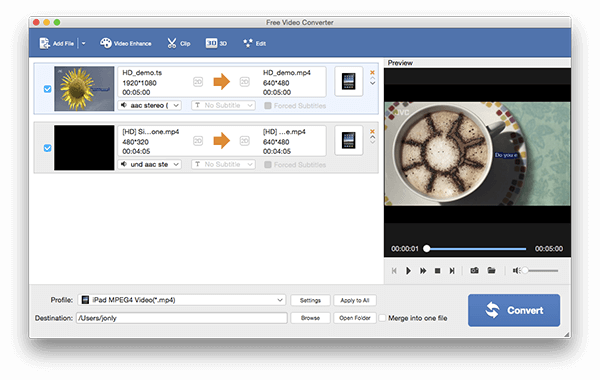Skip to previous in preview controls
This screenshot has width=600, height=380.
click(x=394, y=271)
